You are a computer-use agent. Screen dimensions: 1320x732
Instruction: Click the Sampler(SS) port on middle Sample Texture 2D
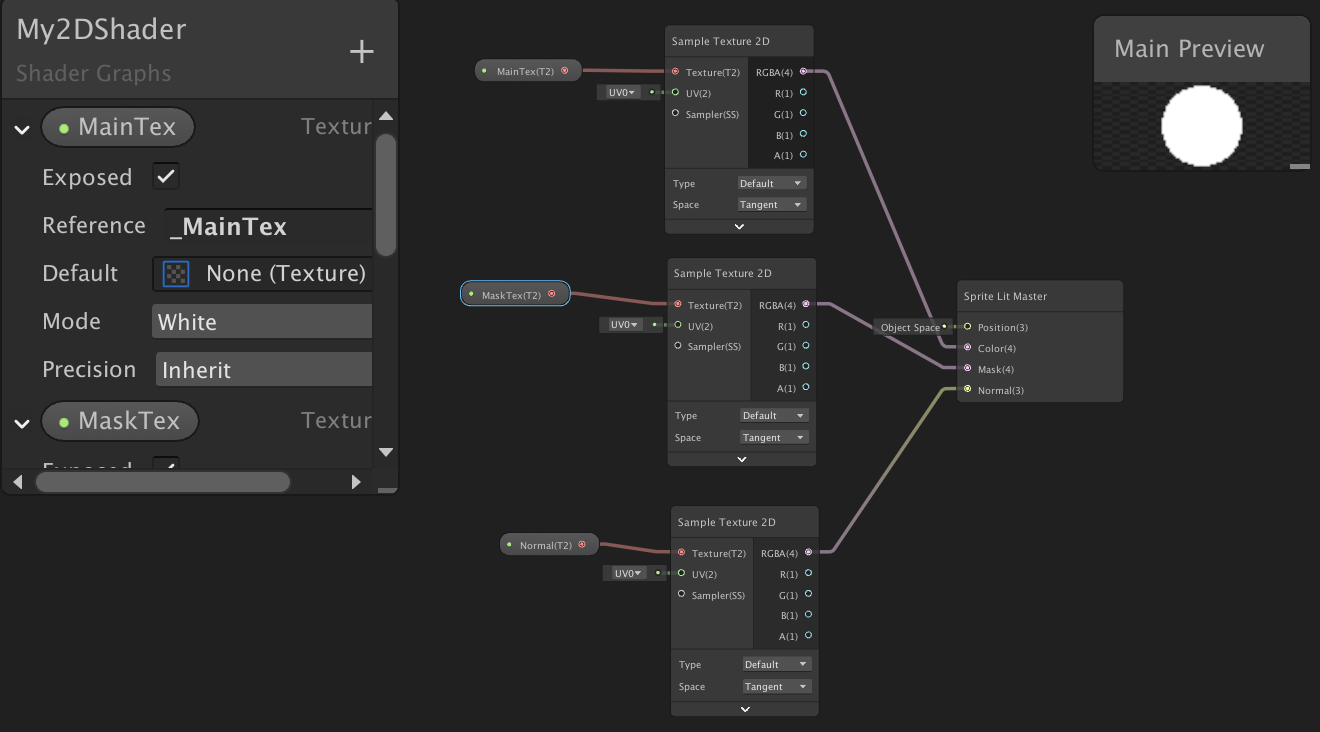pos(680,346)
